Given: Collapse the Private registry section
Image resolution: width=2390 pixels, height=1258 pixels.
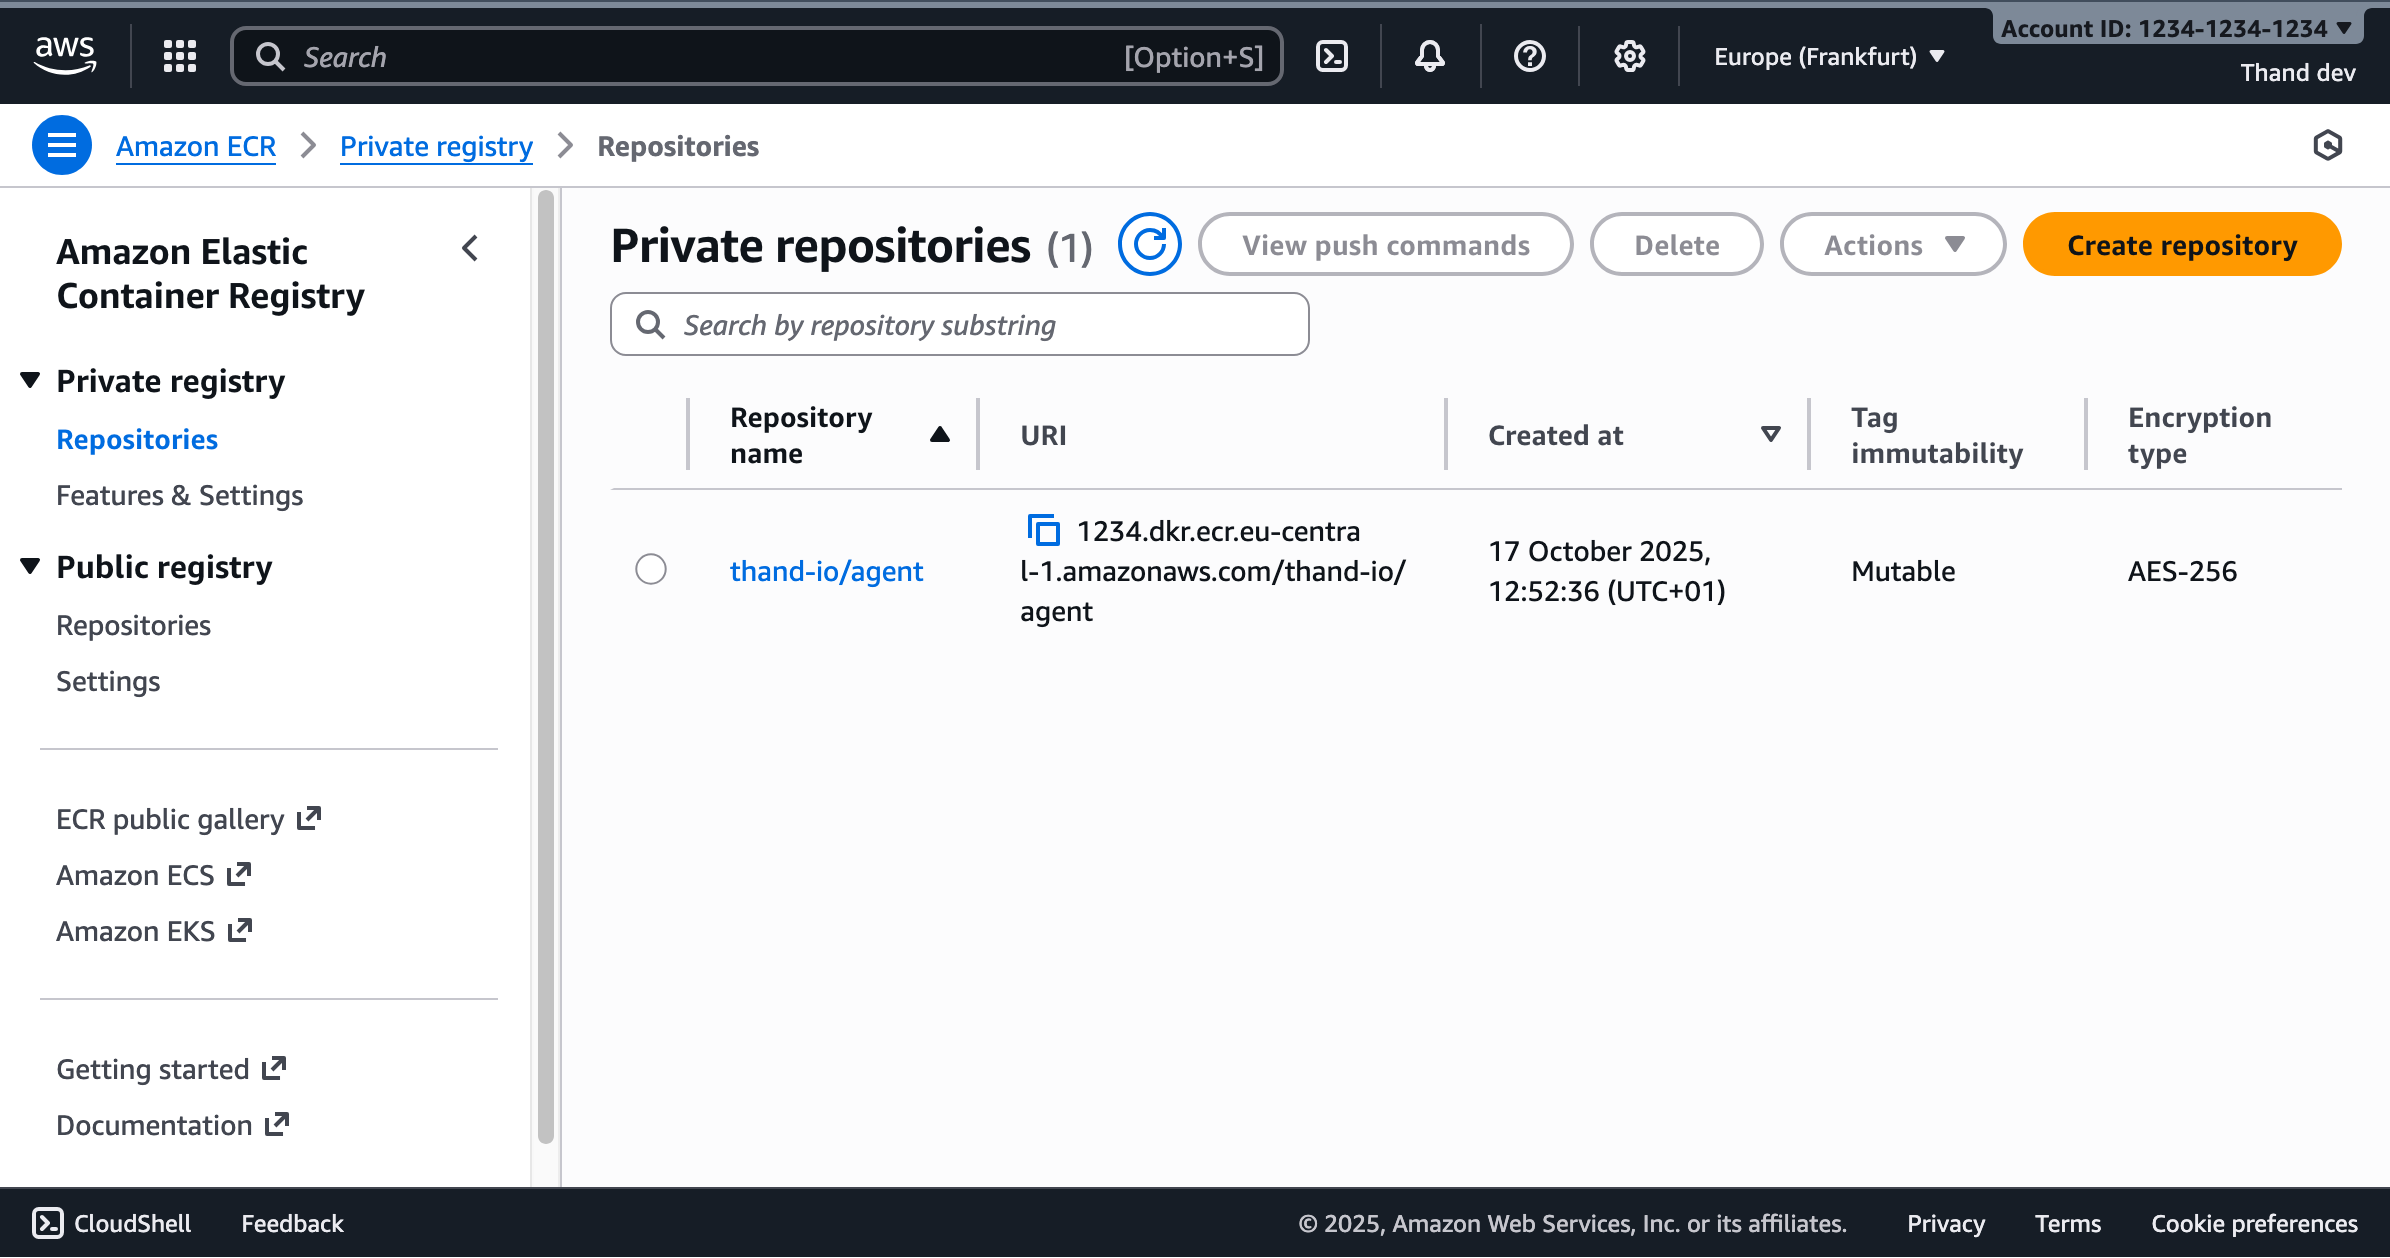Looking at the screenshot, I should 30,379.
